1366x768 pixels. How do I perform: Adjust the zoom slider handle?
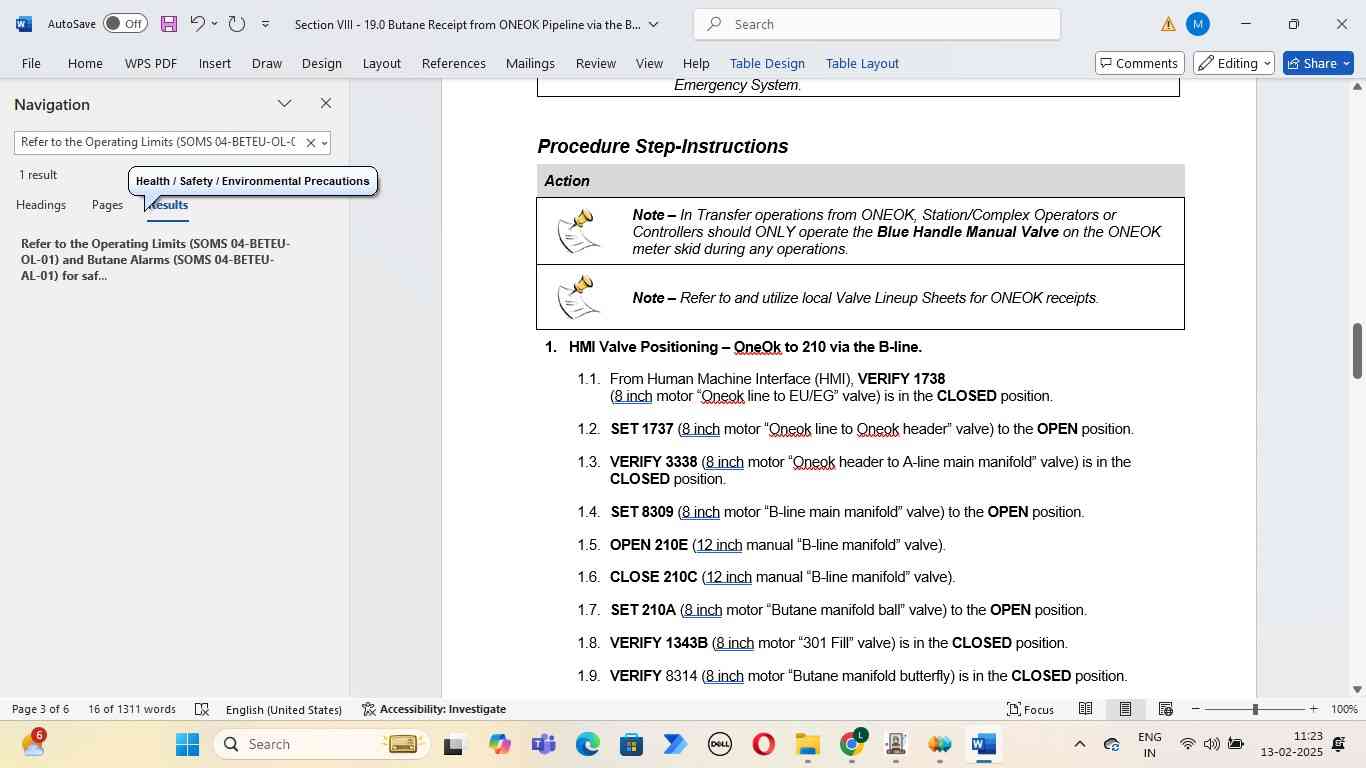(1255, 709)
